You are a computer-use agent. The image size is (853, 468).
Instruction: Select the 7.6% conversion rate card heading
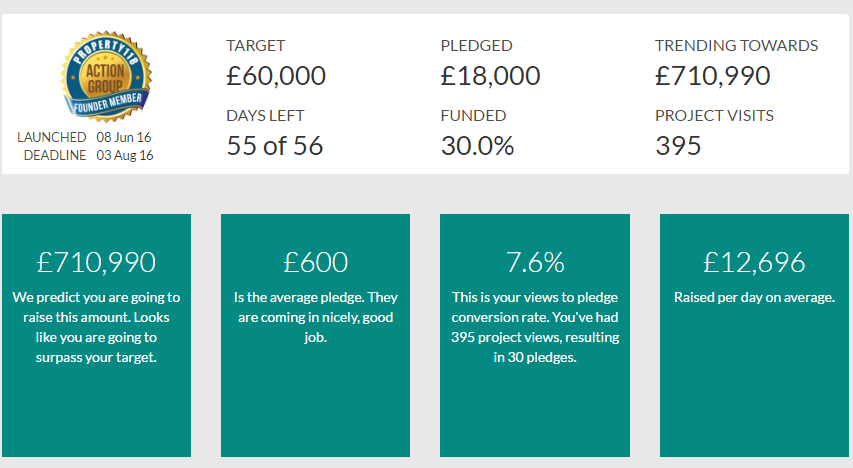point(535,262)
